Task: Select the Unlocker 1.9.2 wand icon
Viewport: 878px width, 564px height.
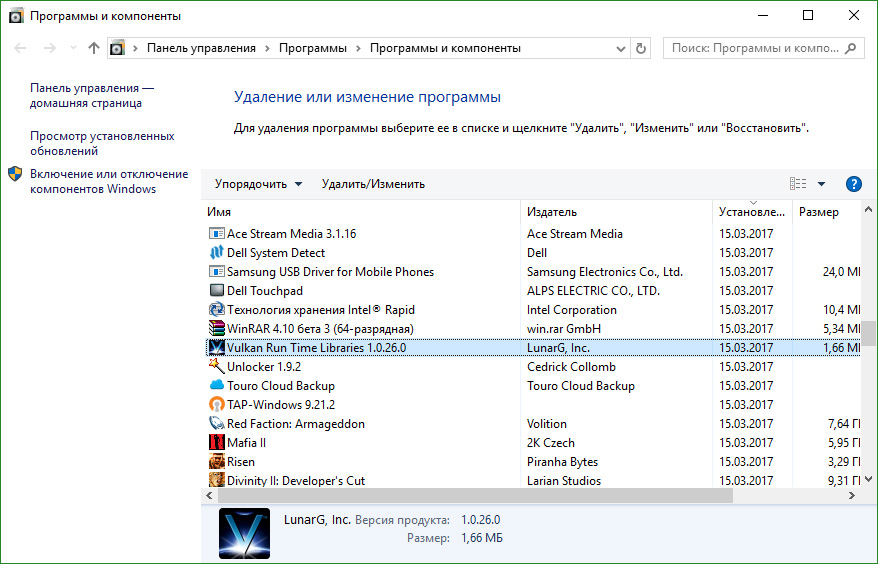Action: click(x=216, y=367)
